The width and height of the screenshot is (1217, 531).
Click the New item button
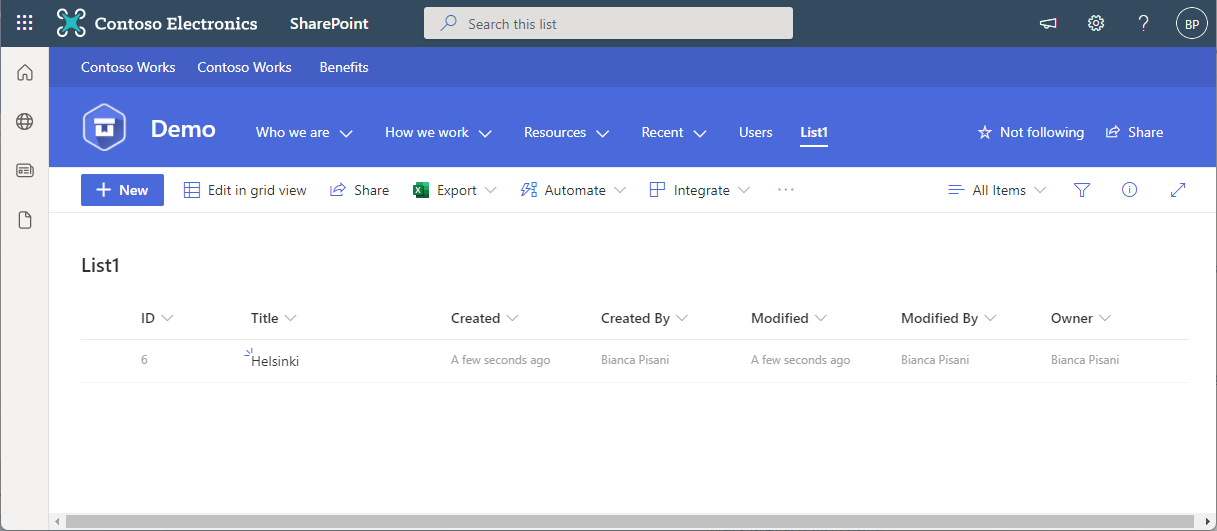(122, 190)
